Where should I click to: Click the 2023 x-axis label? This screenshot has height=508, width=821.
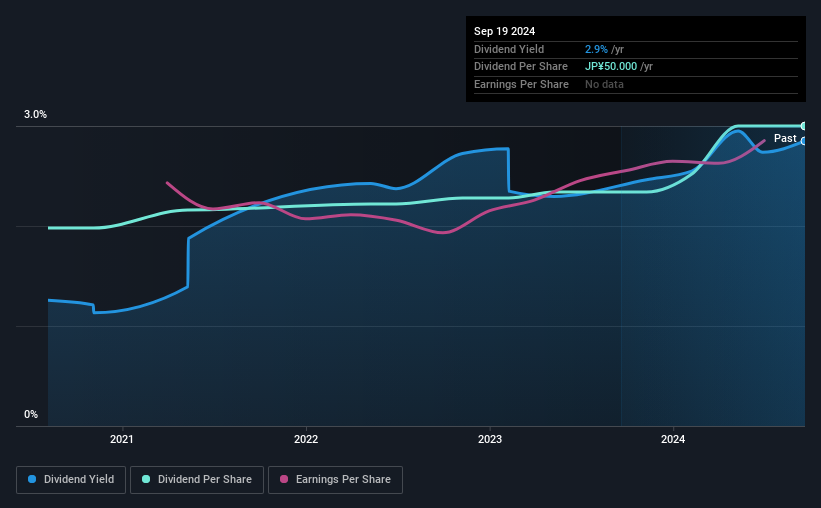point(490,439)
